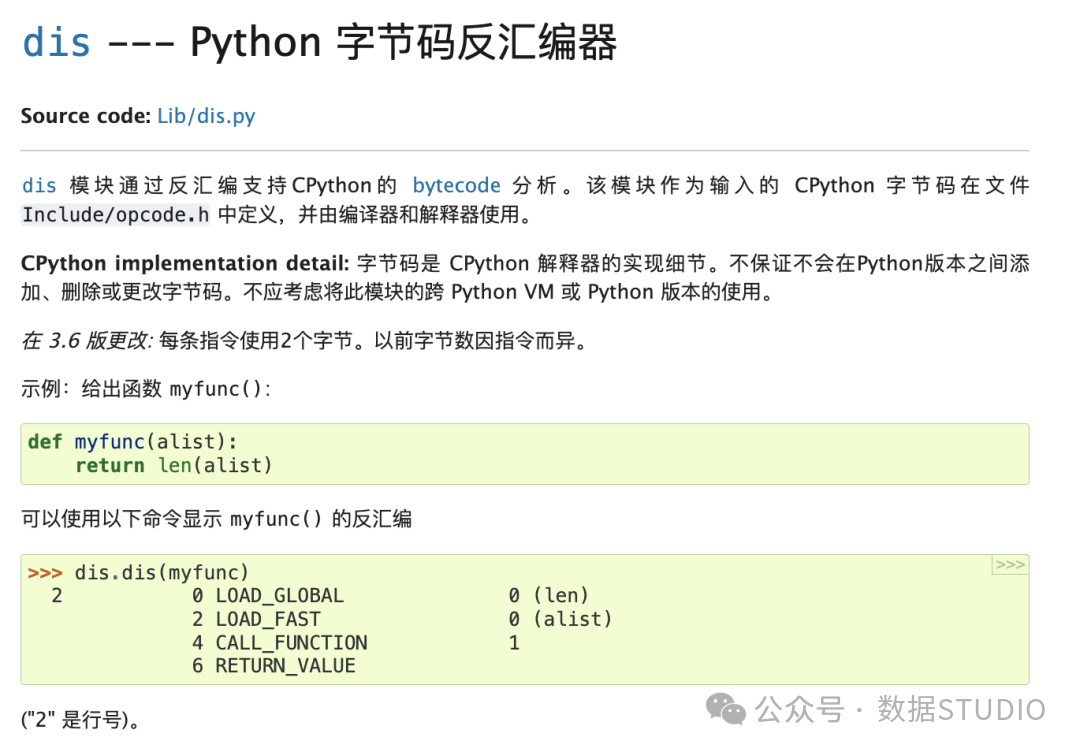The height and width of the screenshot is (752, 1080).
Task: Click the '在 3.6 版更改' version note
Action: (x=87, y=340)
